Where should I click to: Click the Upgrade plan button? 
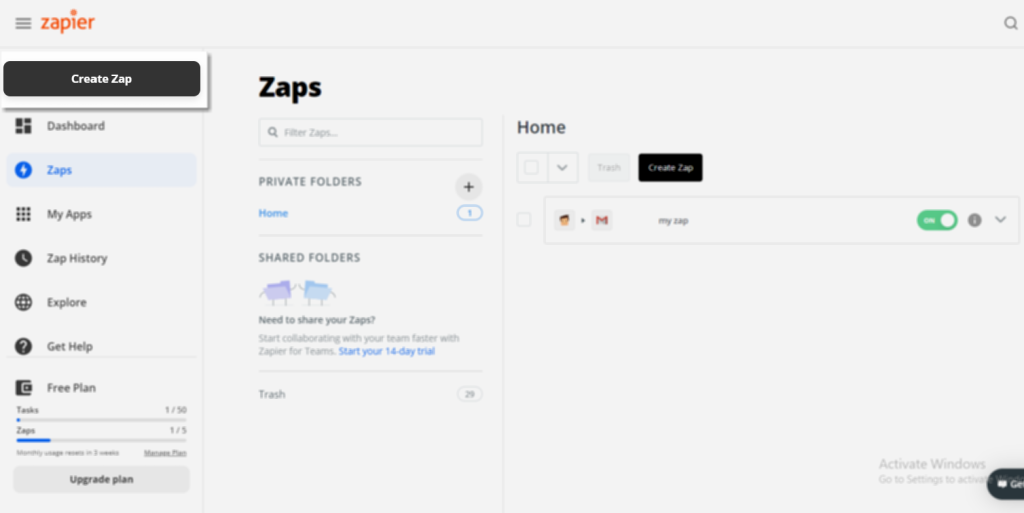[101, 479]
